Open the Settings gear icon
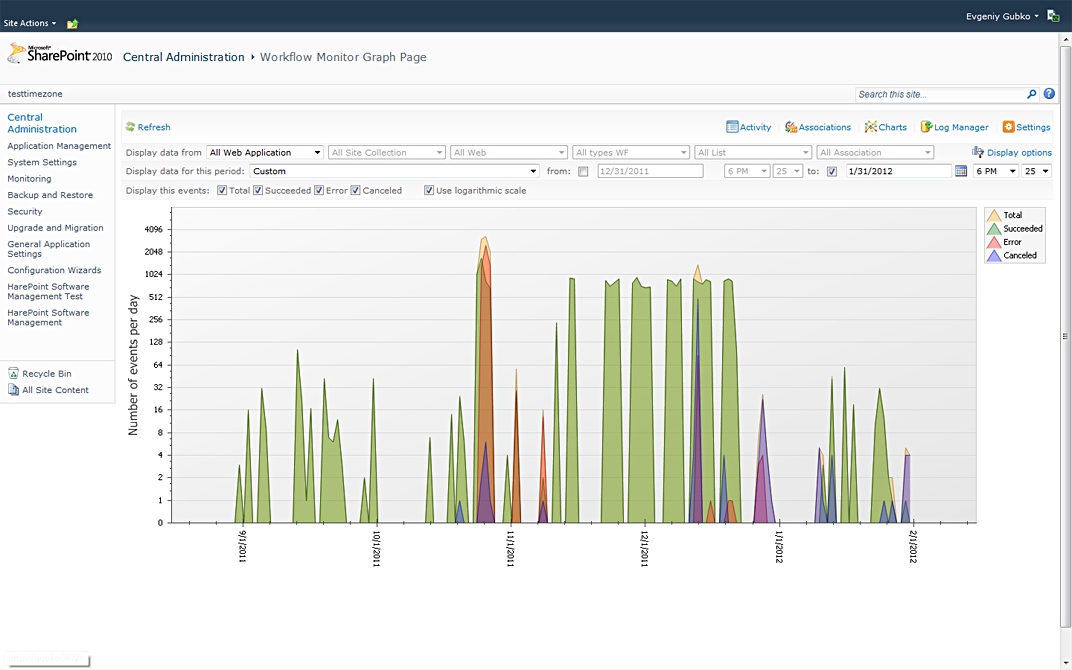Viewport: 1072px width, 670px height. pyautogui.click(x=1008, y=127)
